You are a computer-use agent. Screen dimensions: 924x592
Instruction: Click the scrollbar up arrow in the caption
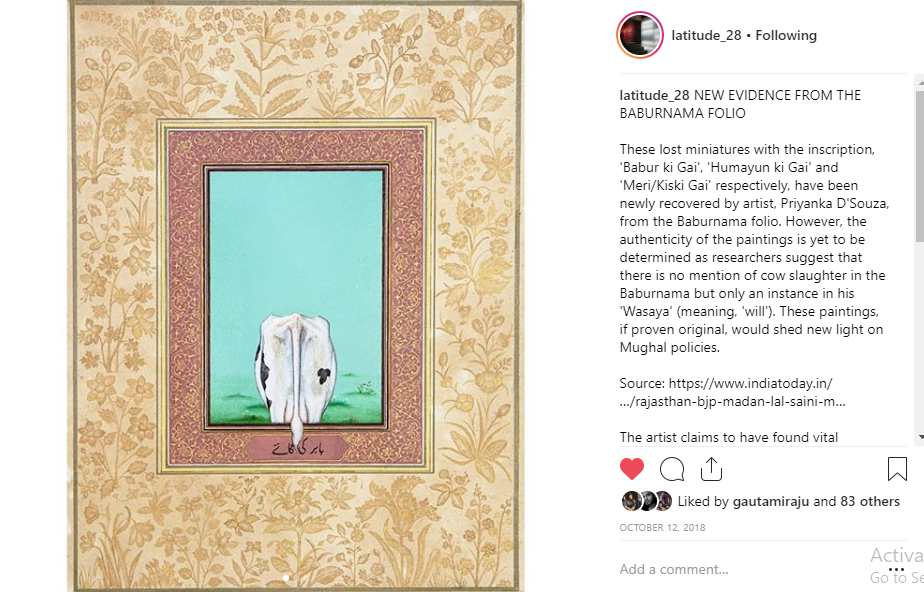click(x=920, y=84)
